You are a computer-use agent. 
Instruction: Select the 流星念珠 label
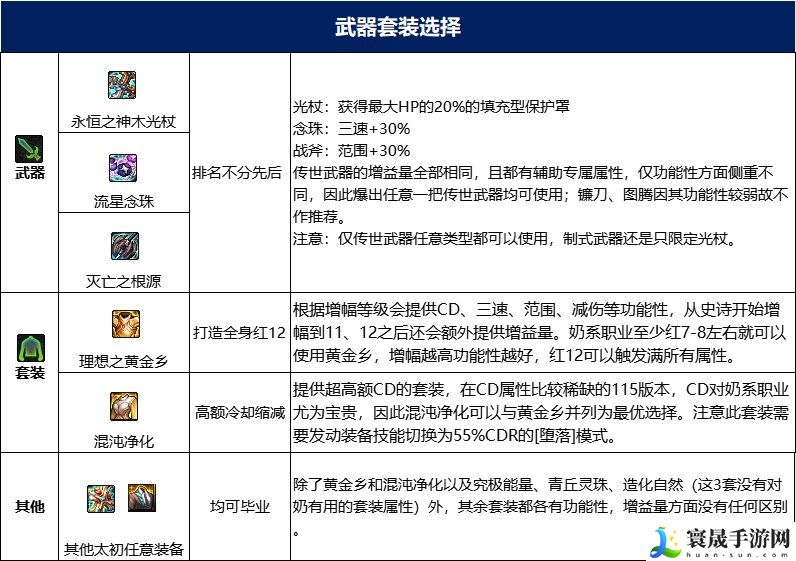tap(123, 202)
